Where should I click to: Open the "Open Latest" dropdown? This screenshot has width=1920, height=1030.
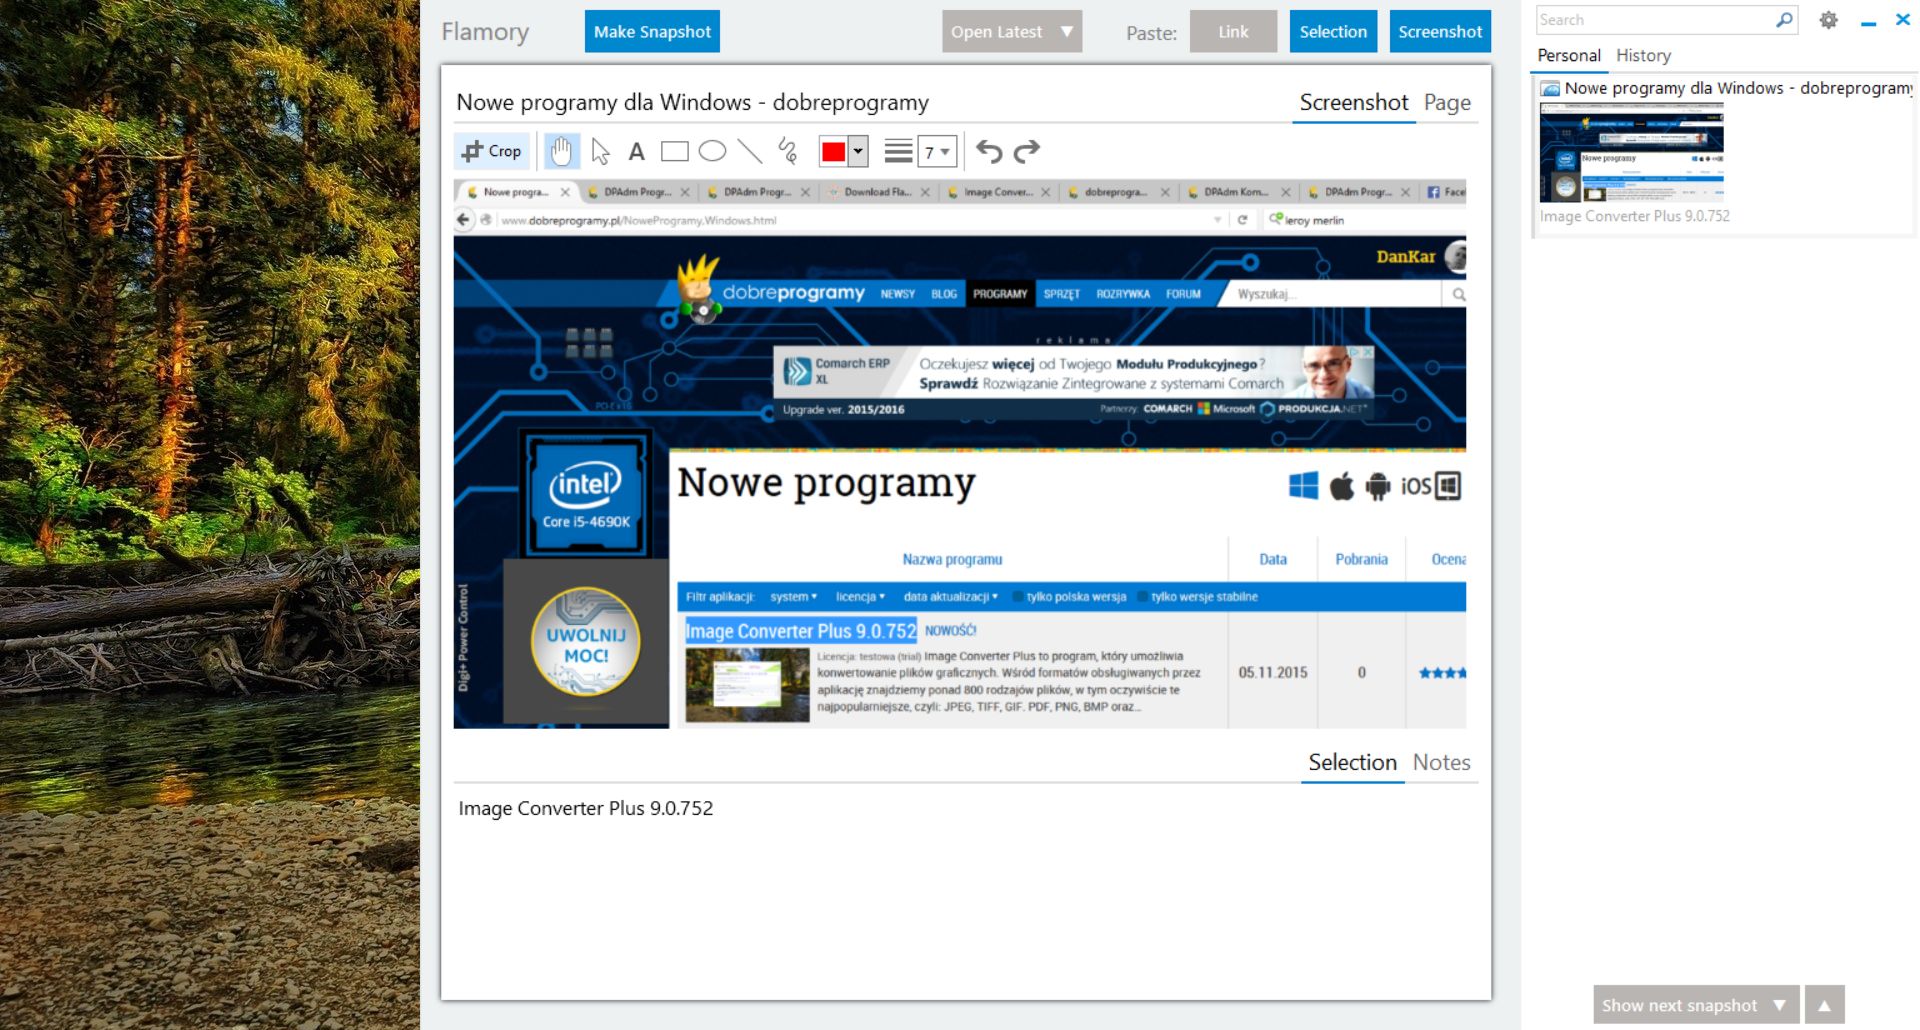(x=1011, y=31)
